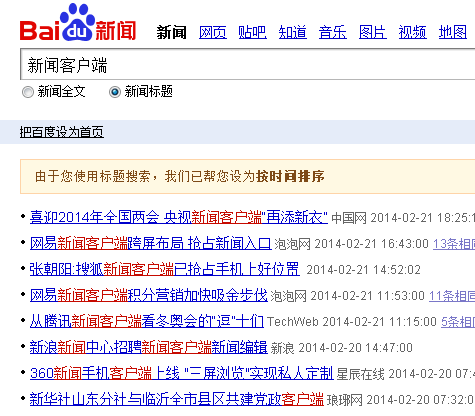
Task: Click timestamp 2014-02-21 14:52:02
Action: coord(364,270)
